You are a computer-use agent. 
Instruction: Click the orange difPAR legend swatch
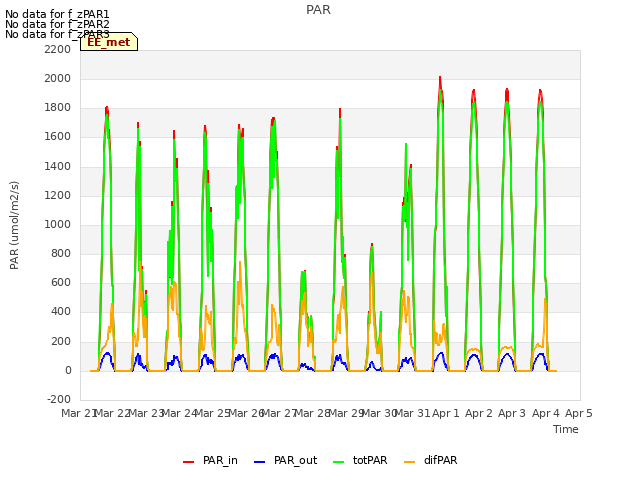pyautogui.click(x=409, y=462)
